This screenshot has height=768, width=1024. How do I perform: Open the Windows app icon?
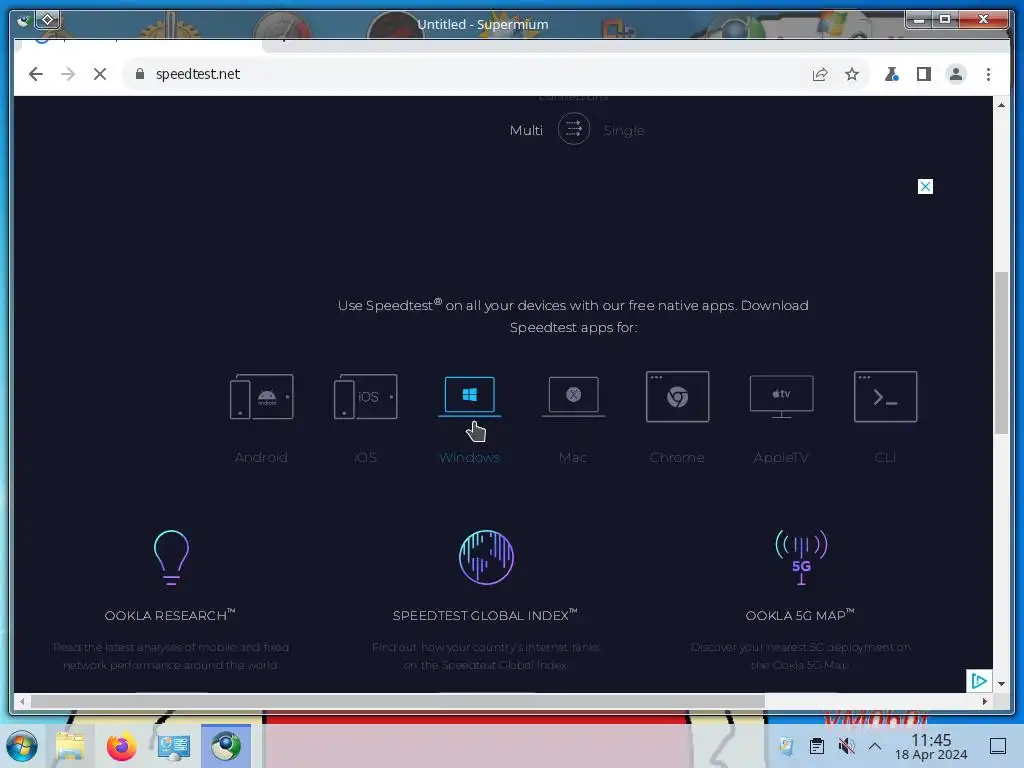[x=470, y=396]
